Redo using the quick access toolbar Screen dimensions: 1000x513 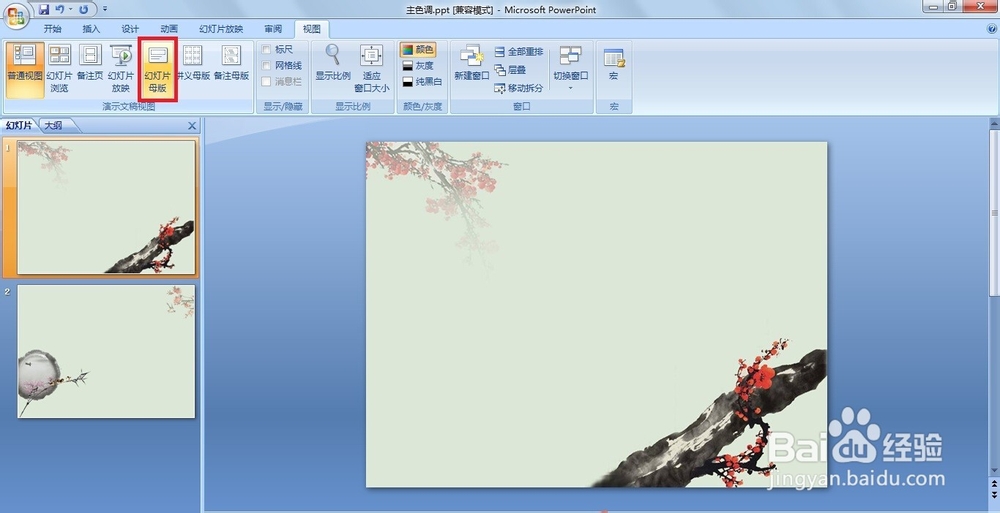coord(84,10)
